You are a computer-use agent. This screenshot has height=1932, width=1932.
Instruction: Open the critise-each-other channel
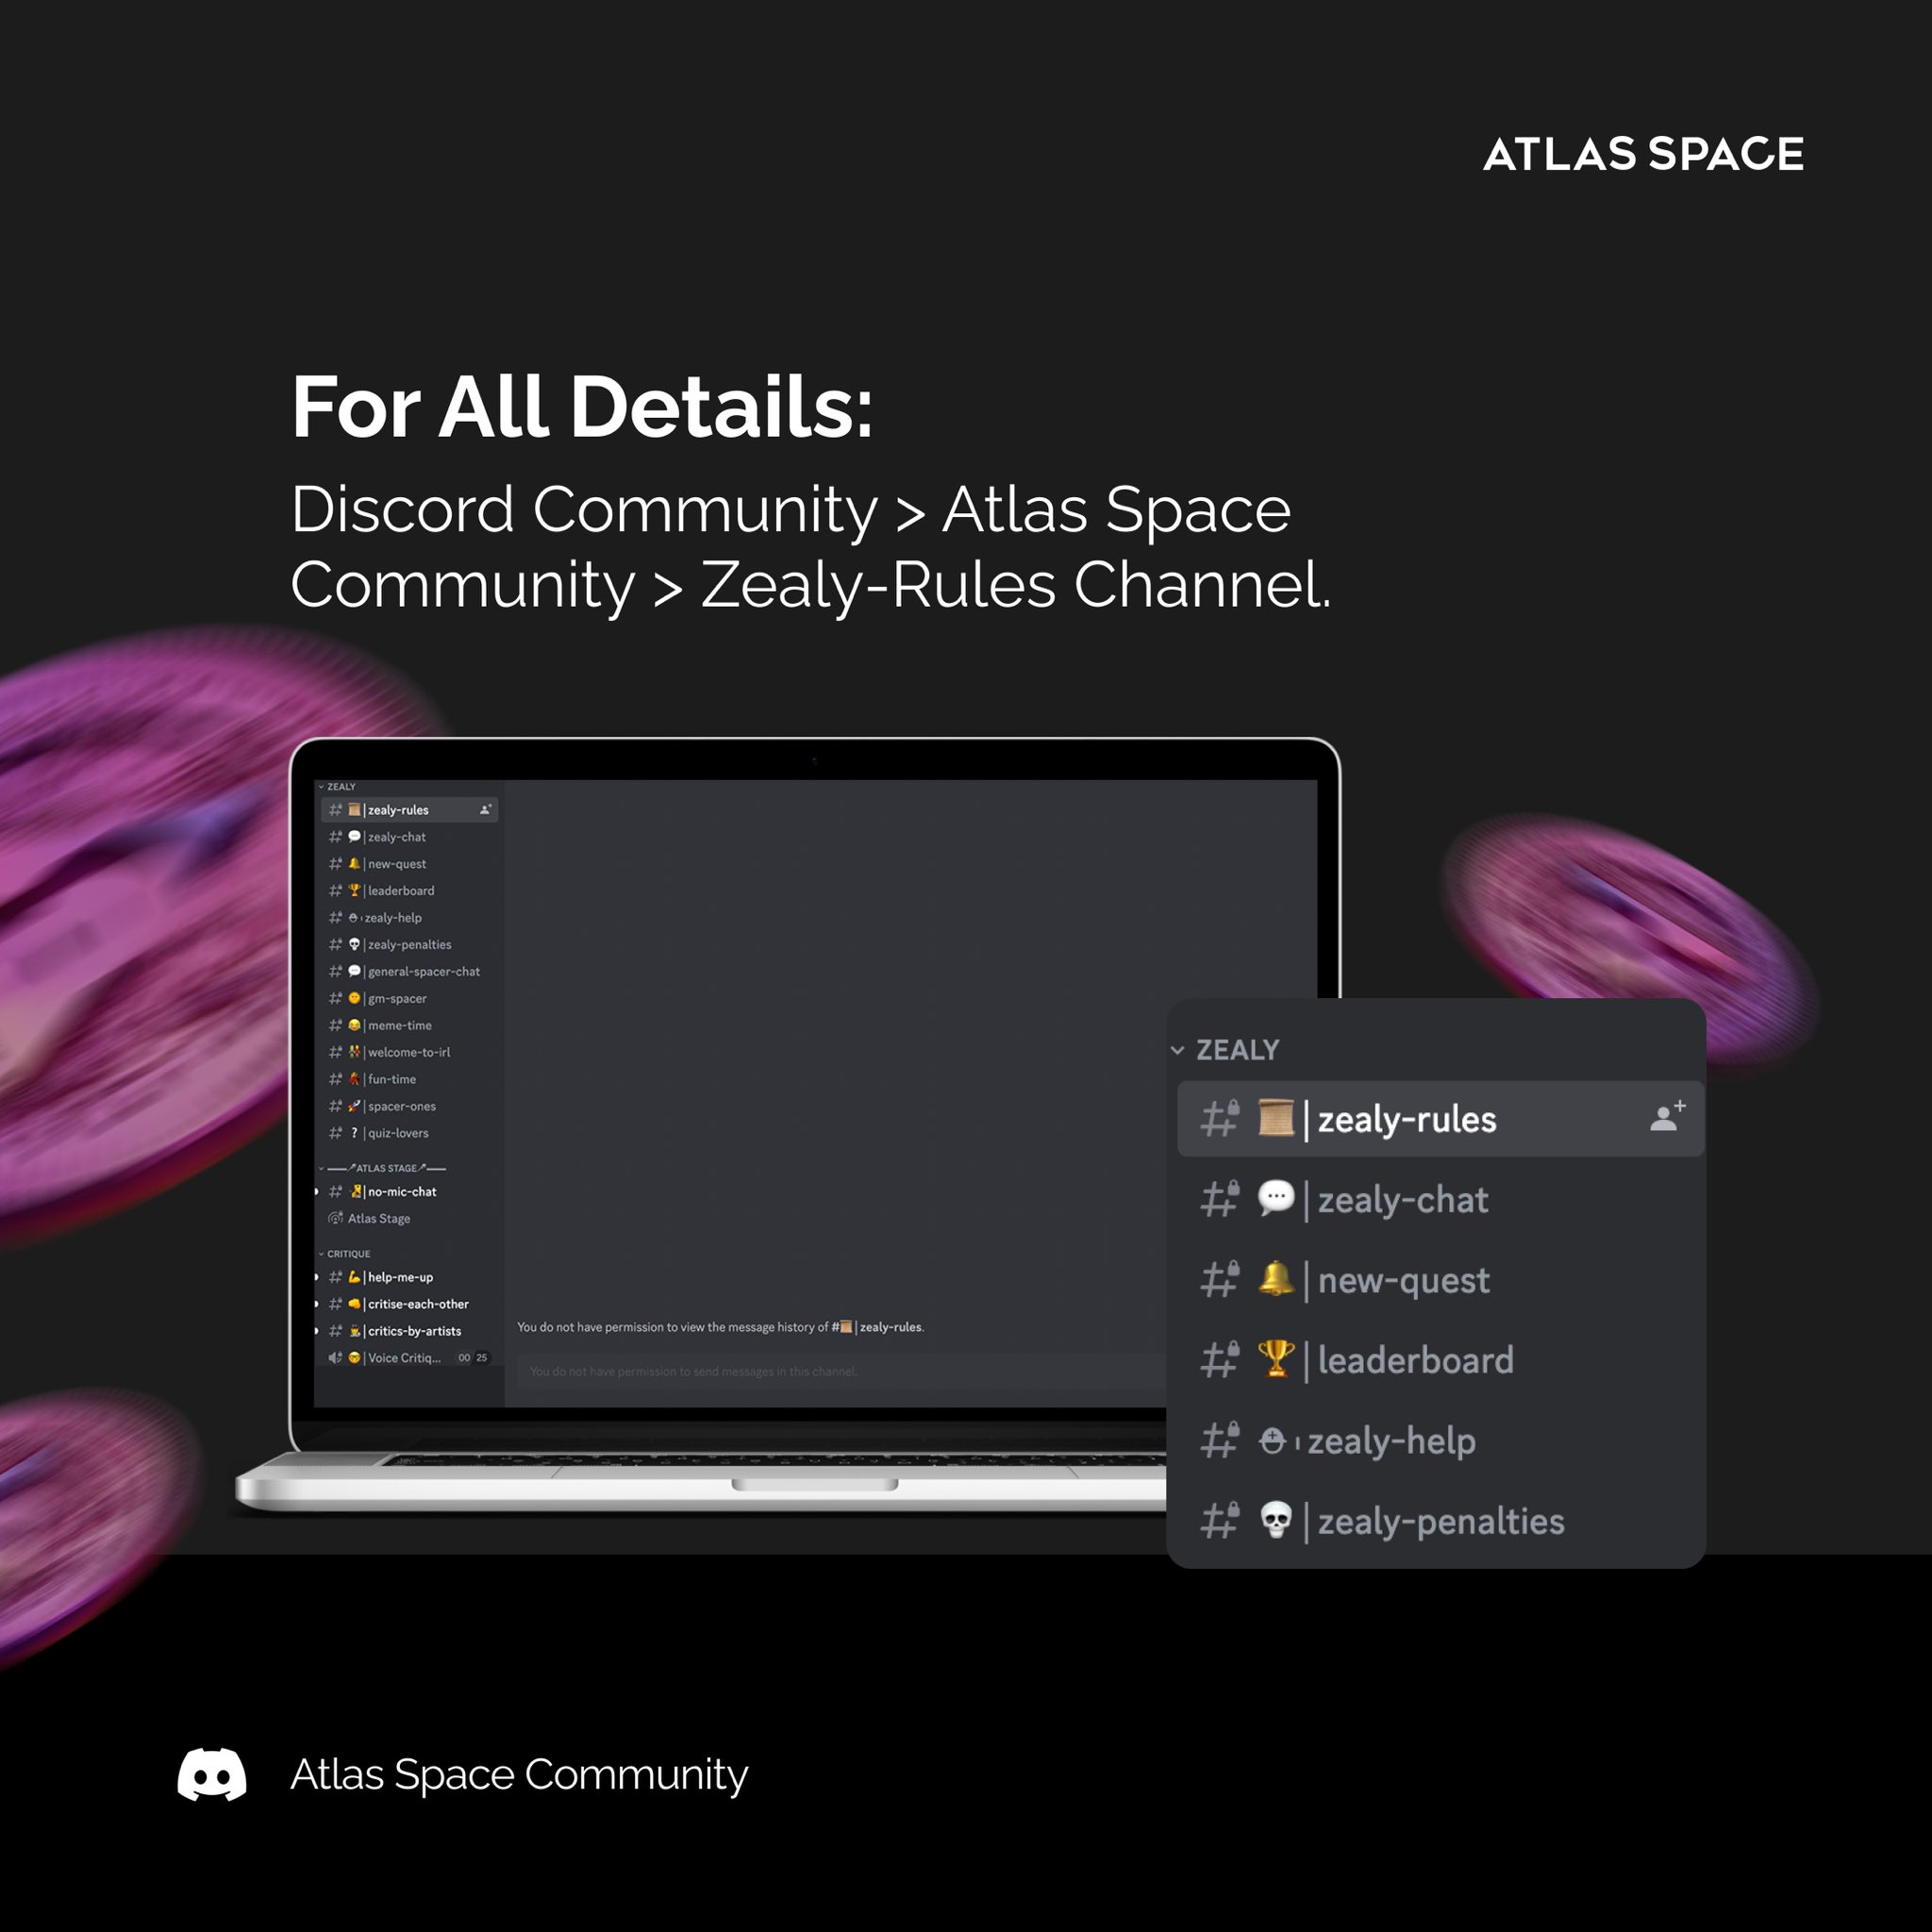(417, 1304)
